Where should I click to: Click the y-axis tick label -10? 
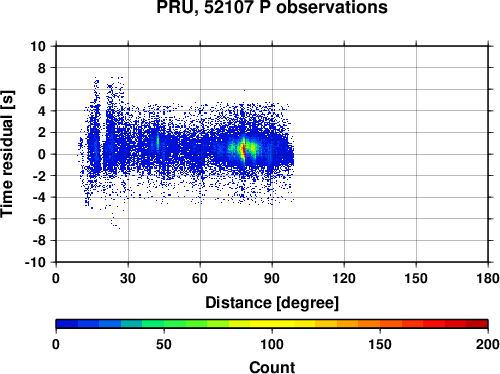pos(35,262)
